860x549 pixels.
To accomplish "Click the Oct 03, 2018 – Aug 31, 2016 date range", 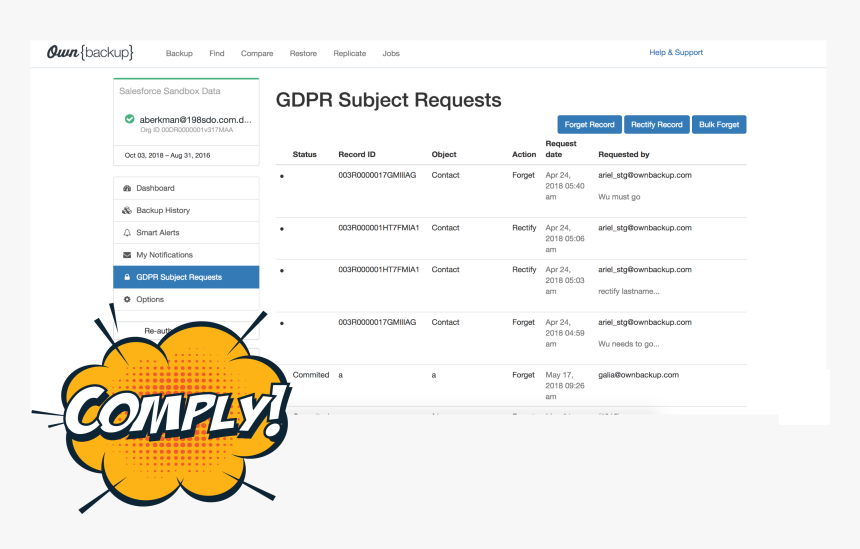I will coord(167,155).
